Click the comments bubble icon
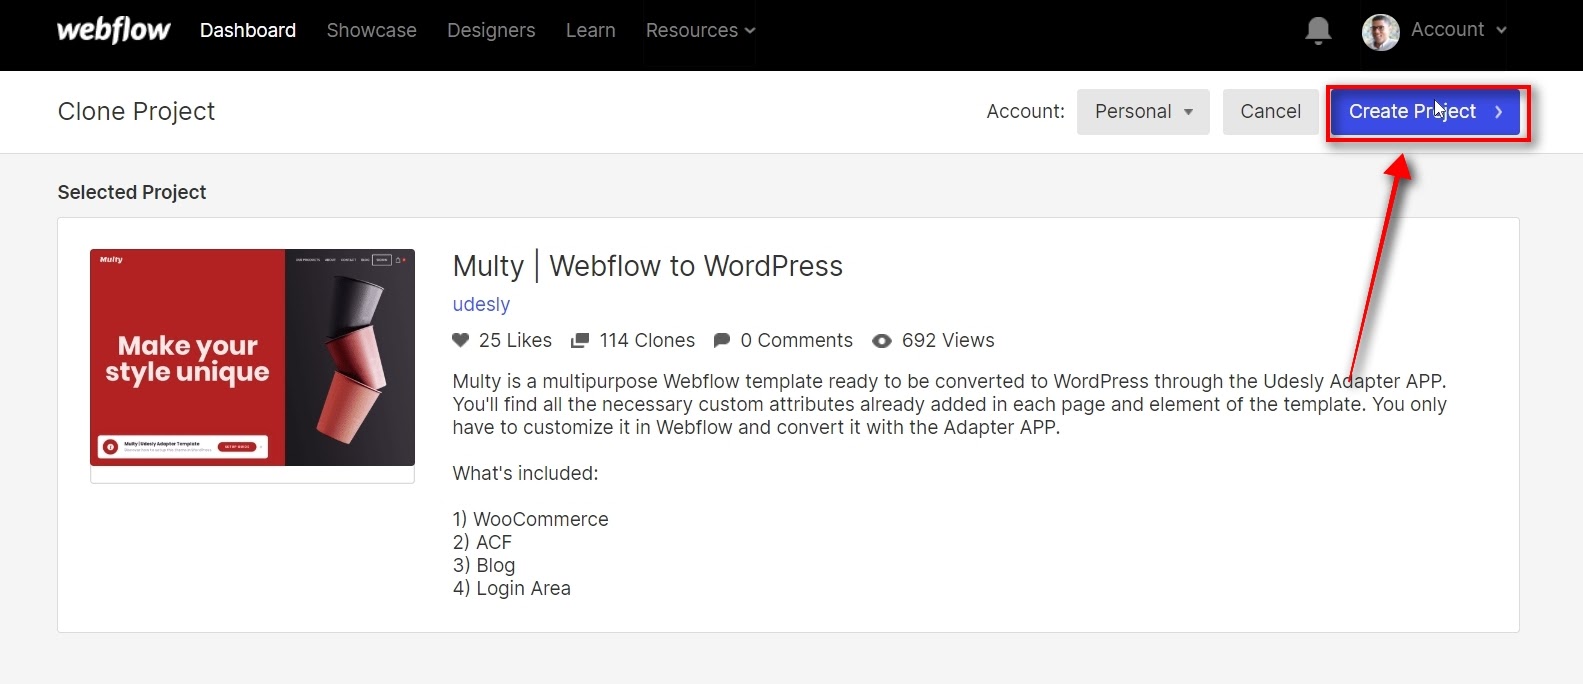This screenshot has width=1583, height=684. pos(721,341)
